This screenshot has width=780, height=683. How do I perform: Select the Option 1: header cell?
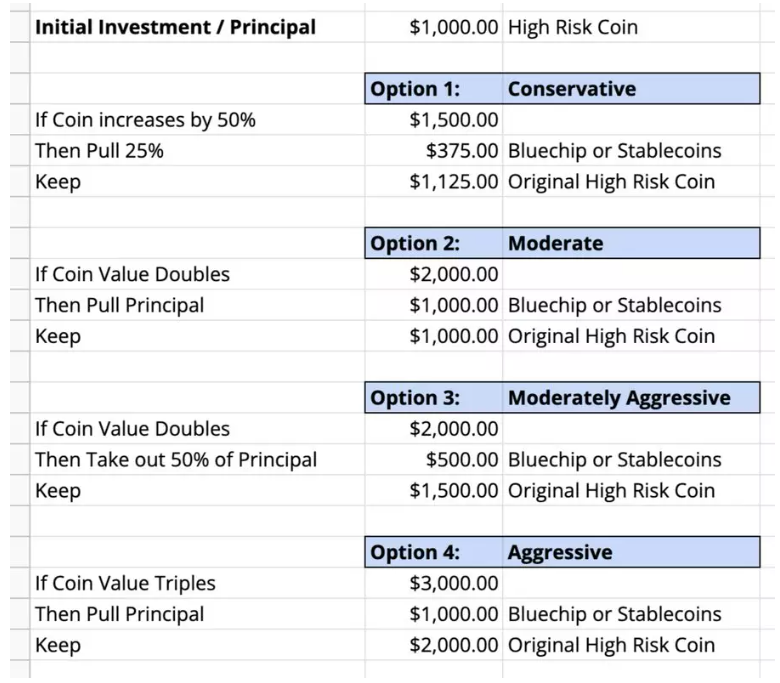433,89
